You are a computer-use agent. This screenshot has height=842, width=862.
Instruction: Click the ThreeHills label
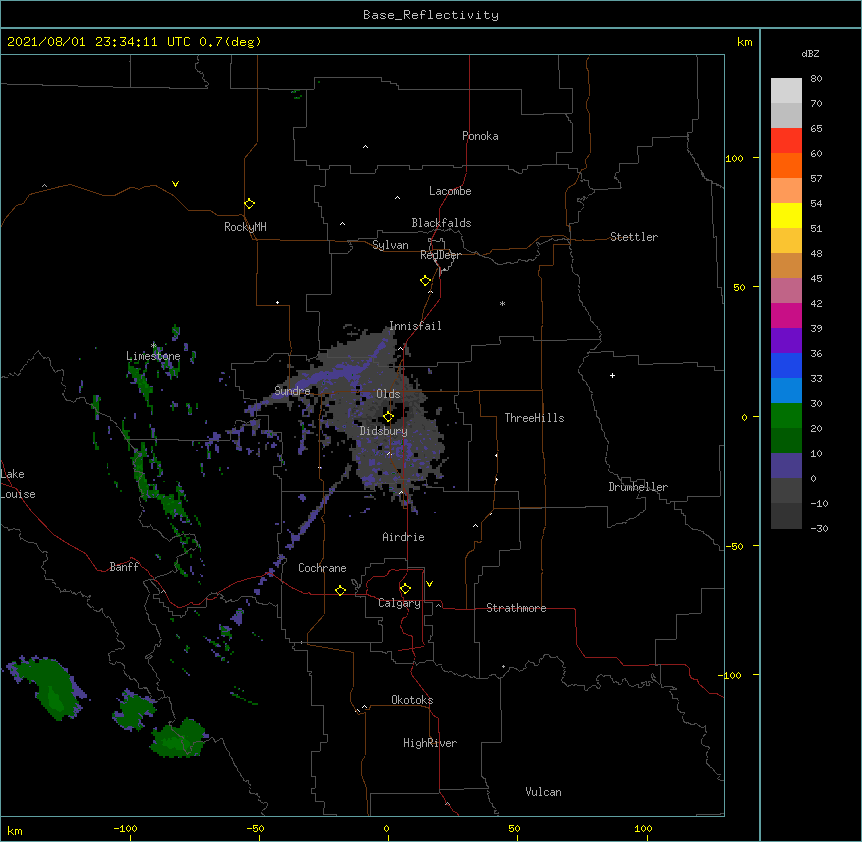pos(534,418)
